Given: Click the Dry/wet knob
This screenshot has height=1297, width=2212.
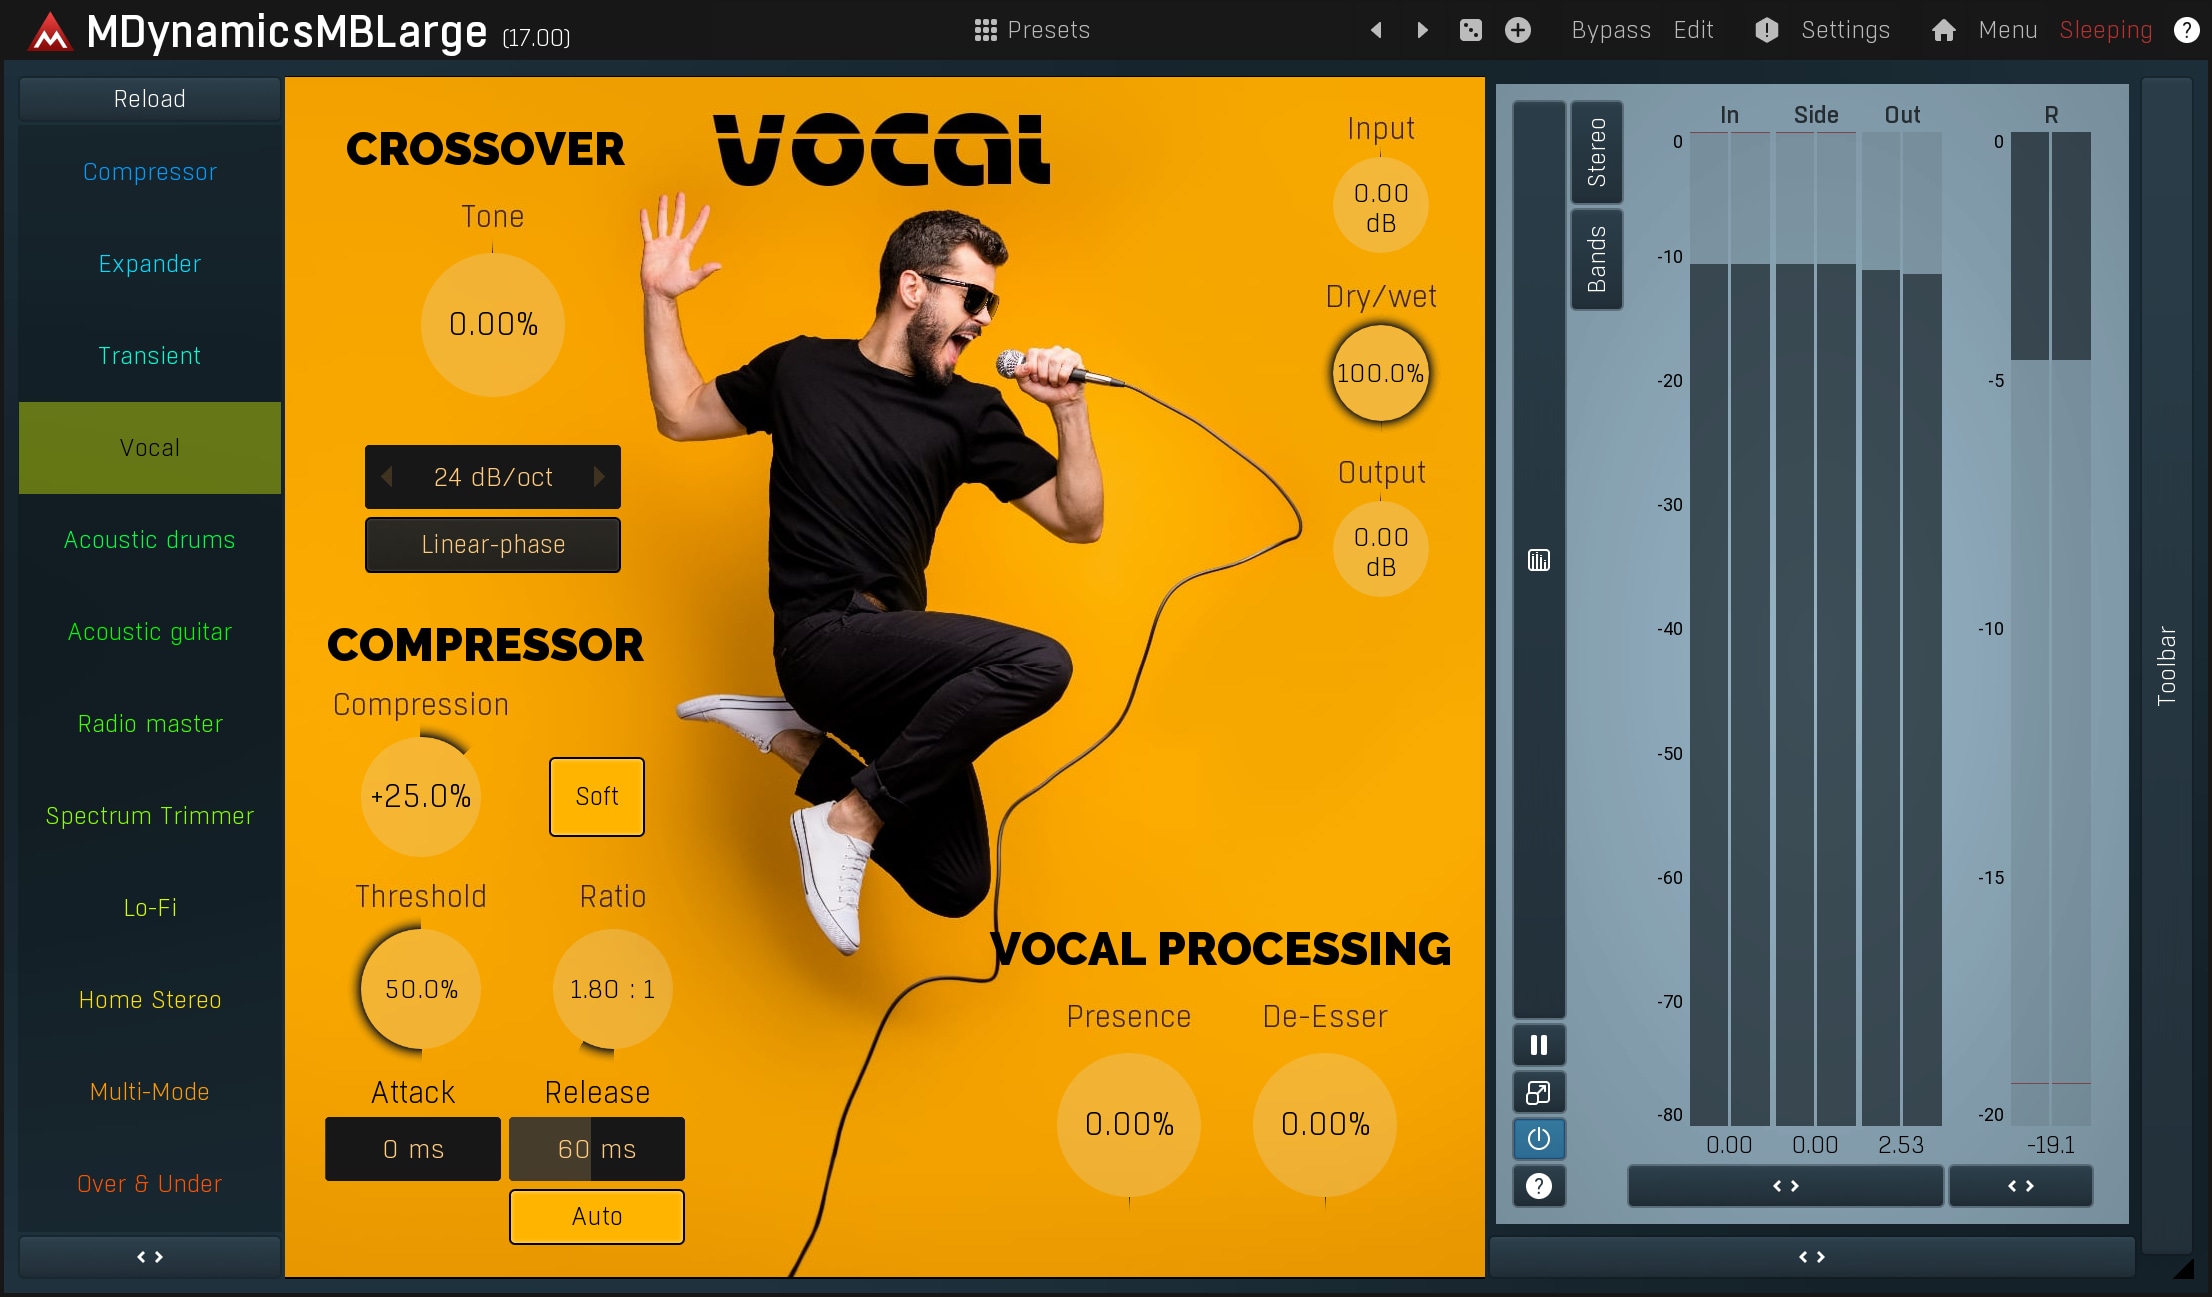Looking at the screenshot, I should [1380, 374].
